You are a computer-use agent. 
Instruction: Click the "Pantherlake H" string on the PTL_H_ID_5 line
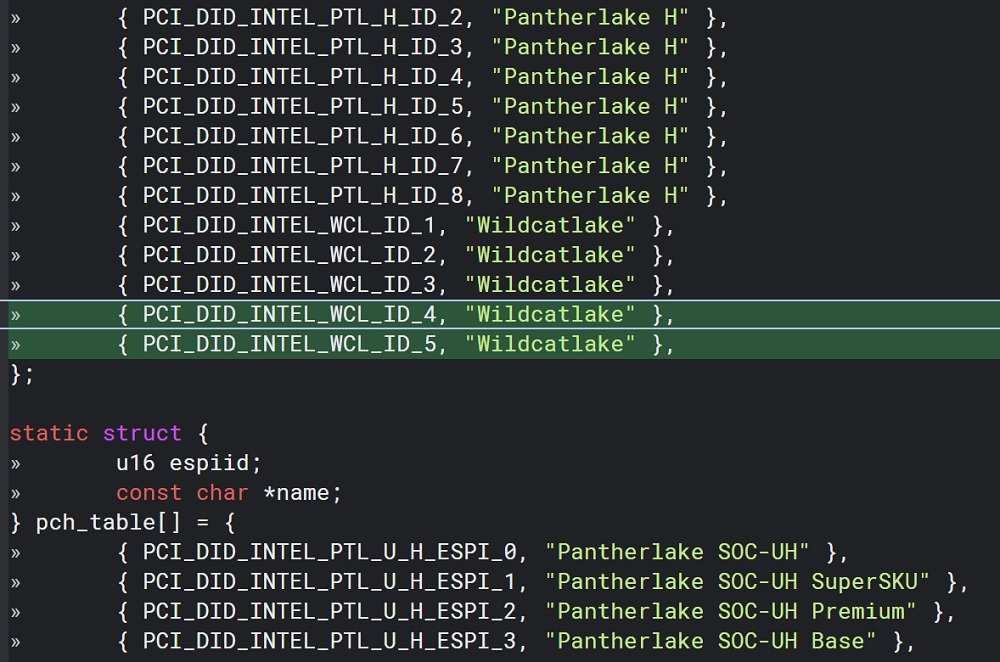coord(596,107)
